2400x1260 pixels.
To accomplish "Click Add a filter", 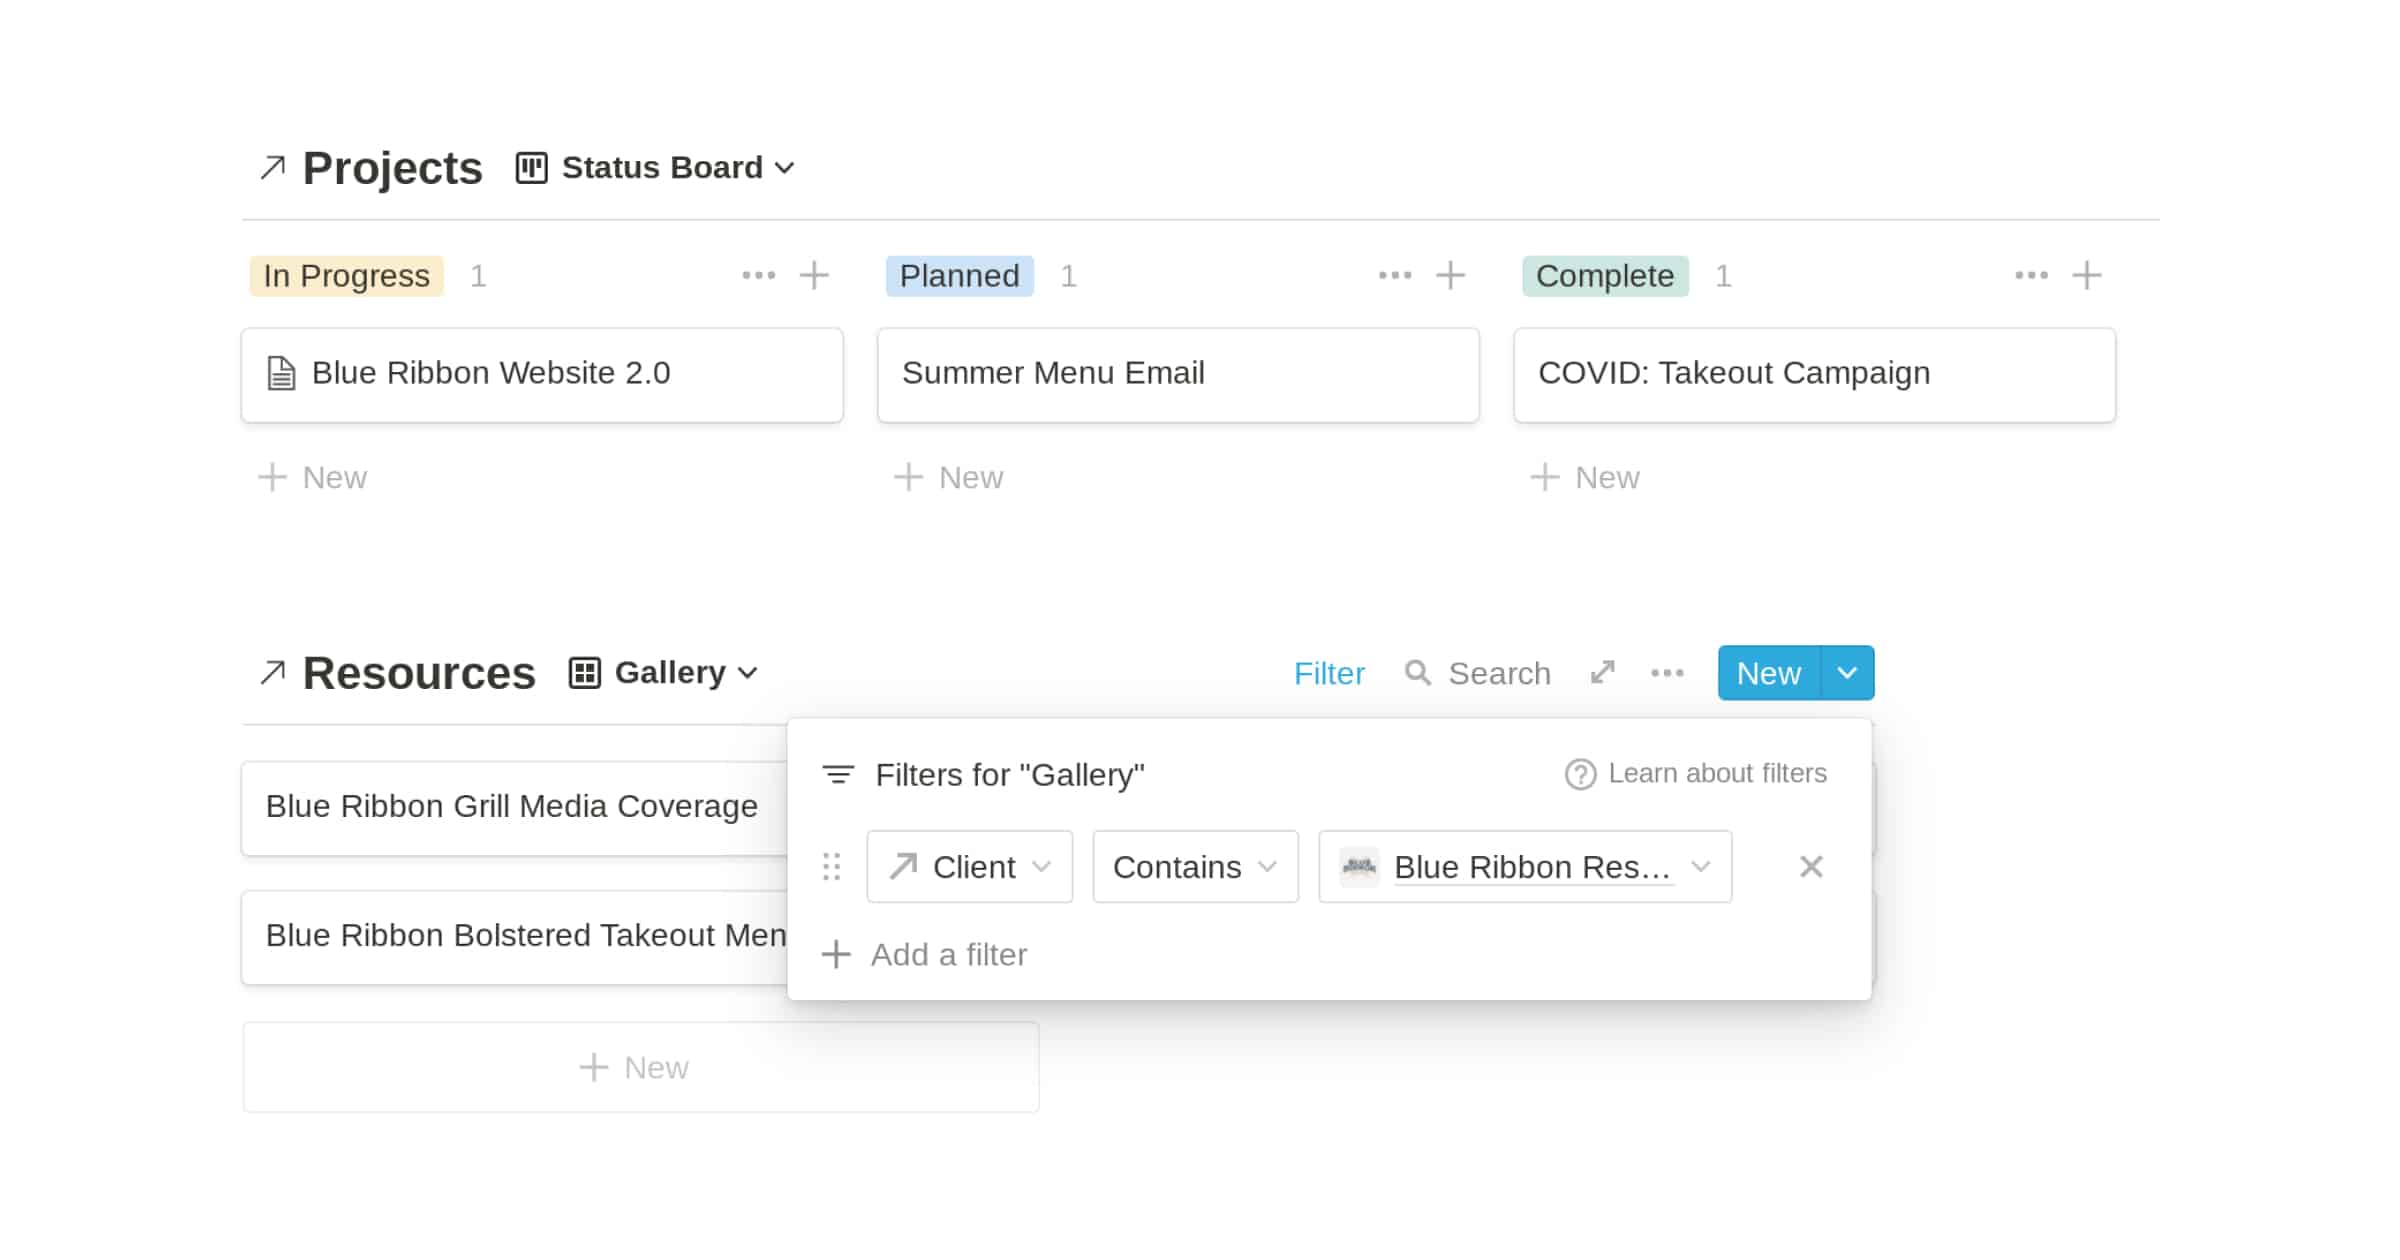I will pyautogui.click(x=948, y=954).
